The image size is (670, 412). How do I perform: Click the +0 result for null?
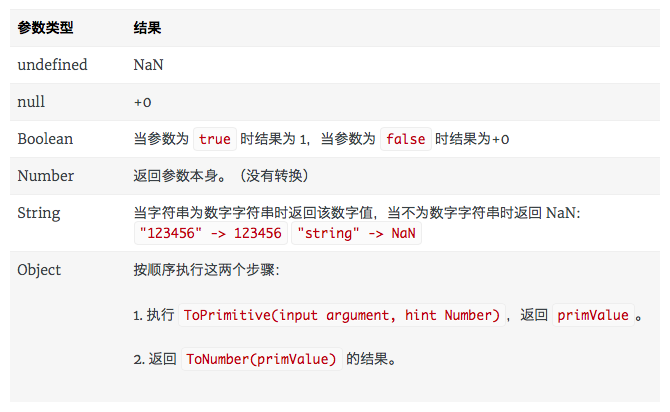[x=142, y=103]
